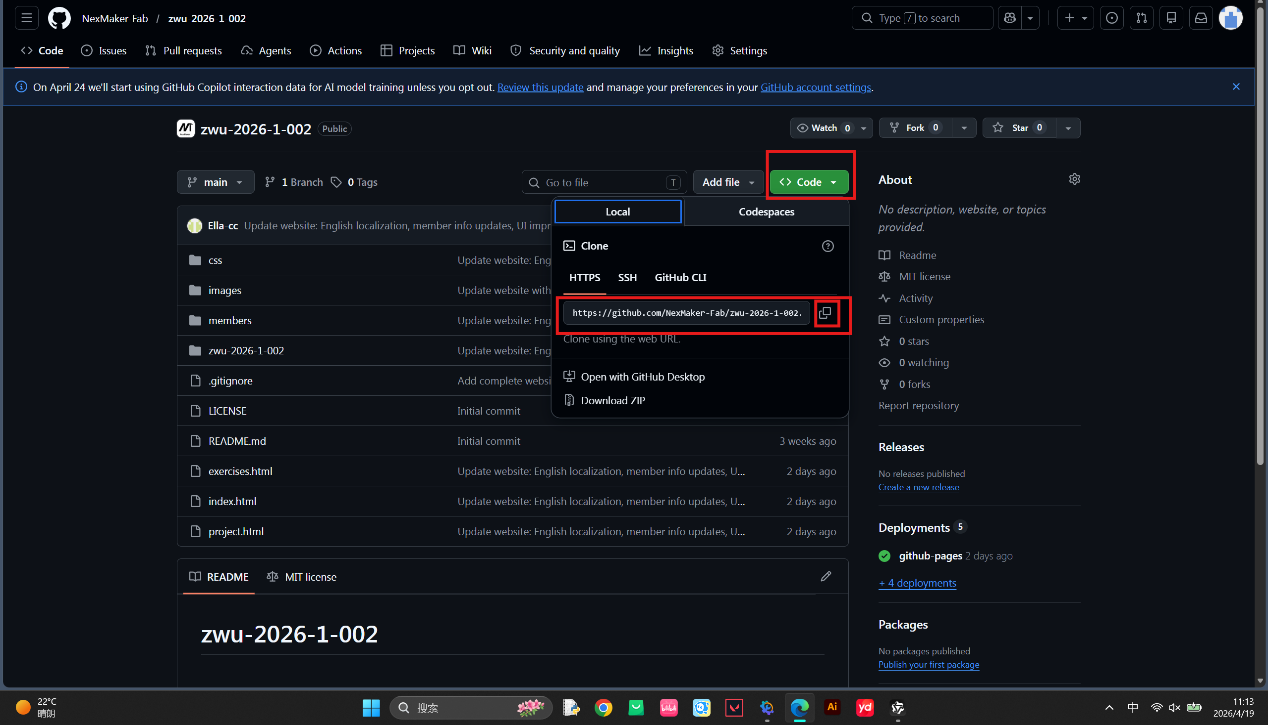Screen dimensions: 1268x725
Task: Open the images folder
Action: click(225, 290)
